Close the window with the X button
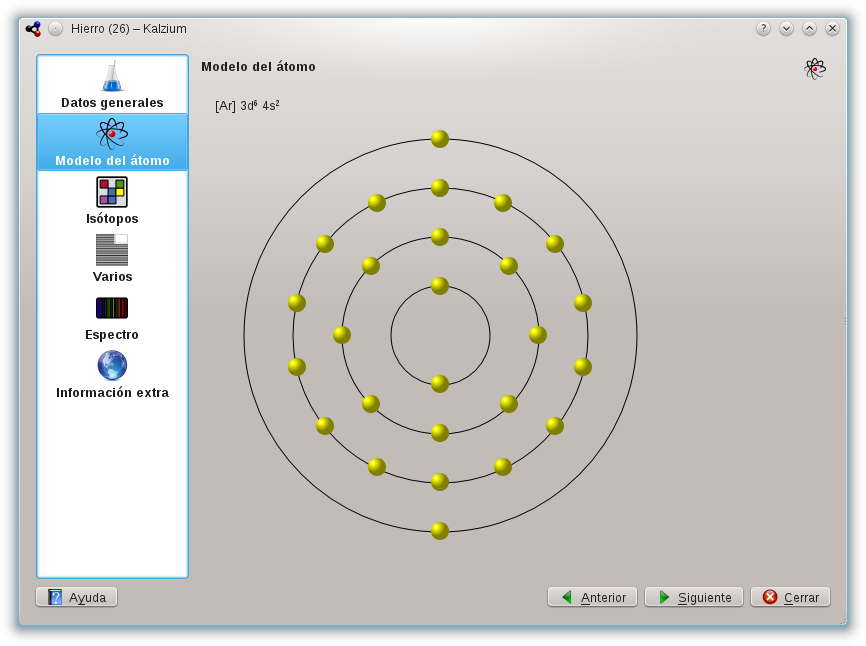This screenshot has width=866, height=646. click(x=833, y=28)
